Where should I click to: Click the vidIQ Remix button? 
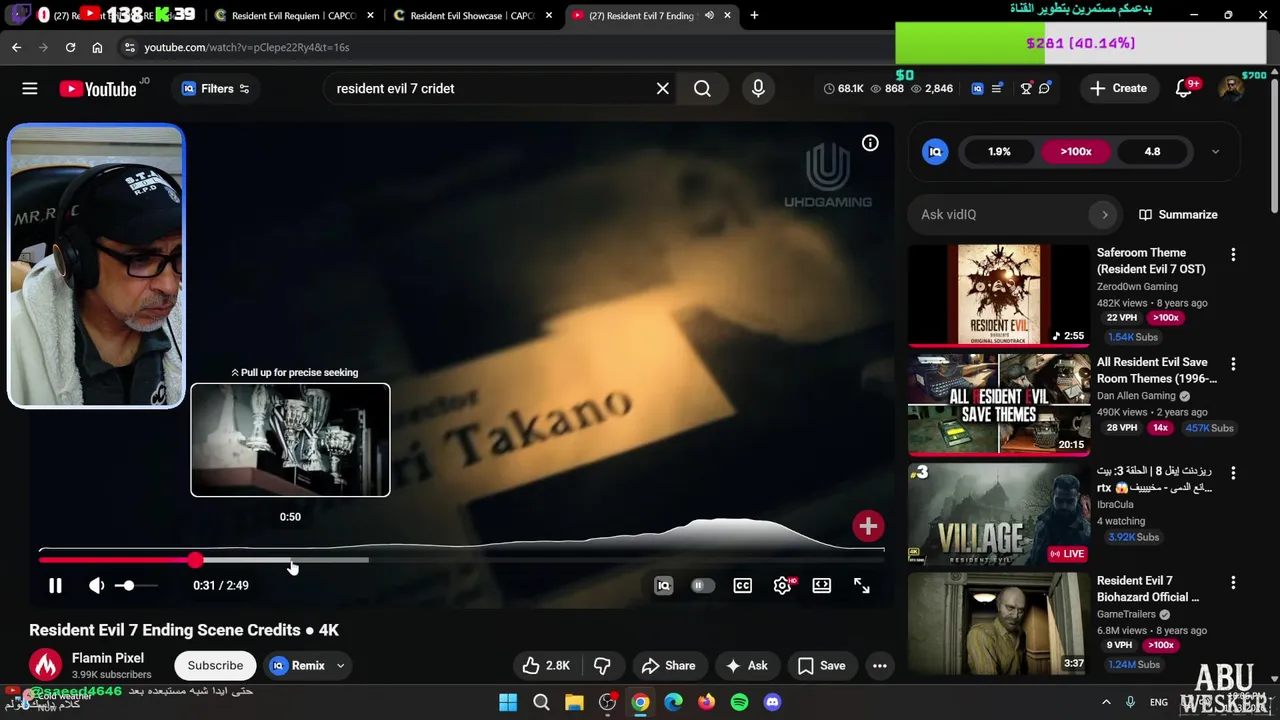[299, 666]
